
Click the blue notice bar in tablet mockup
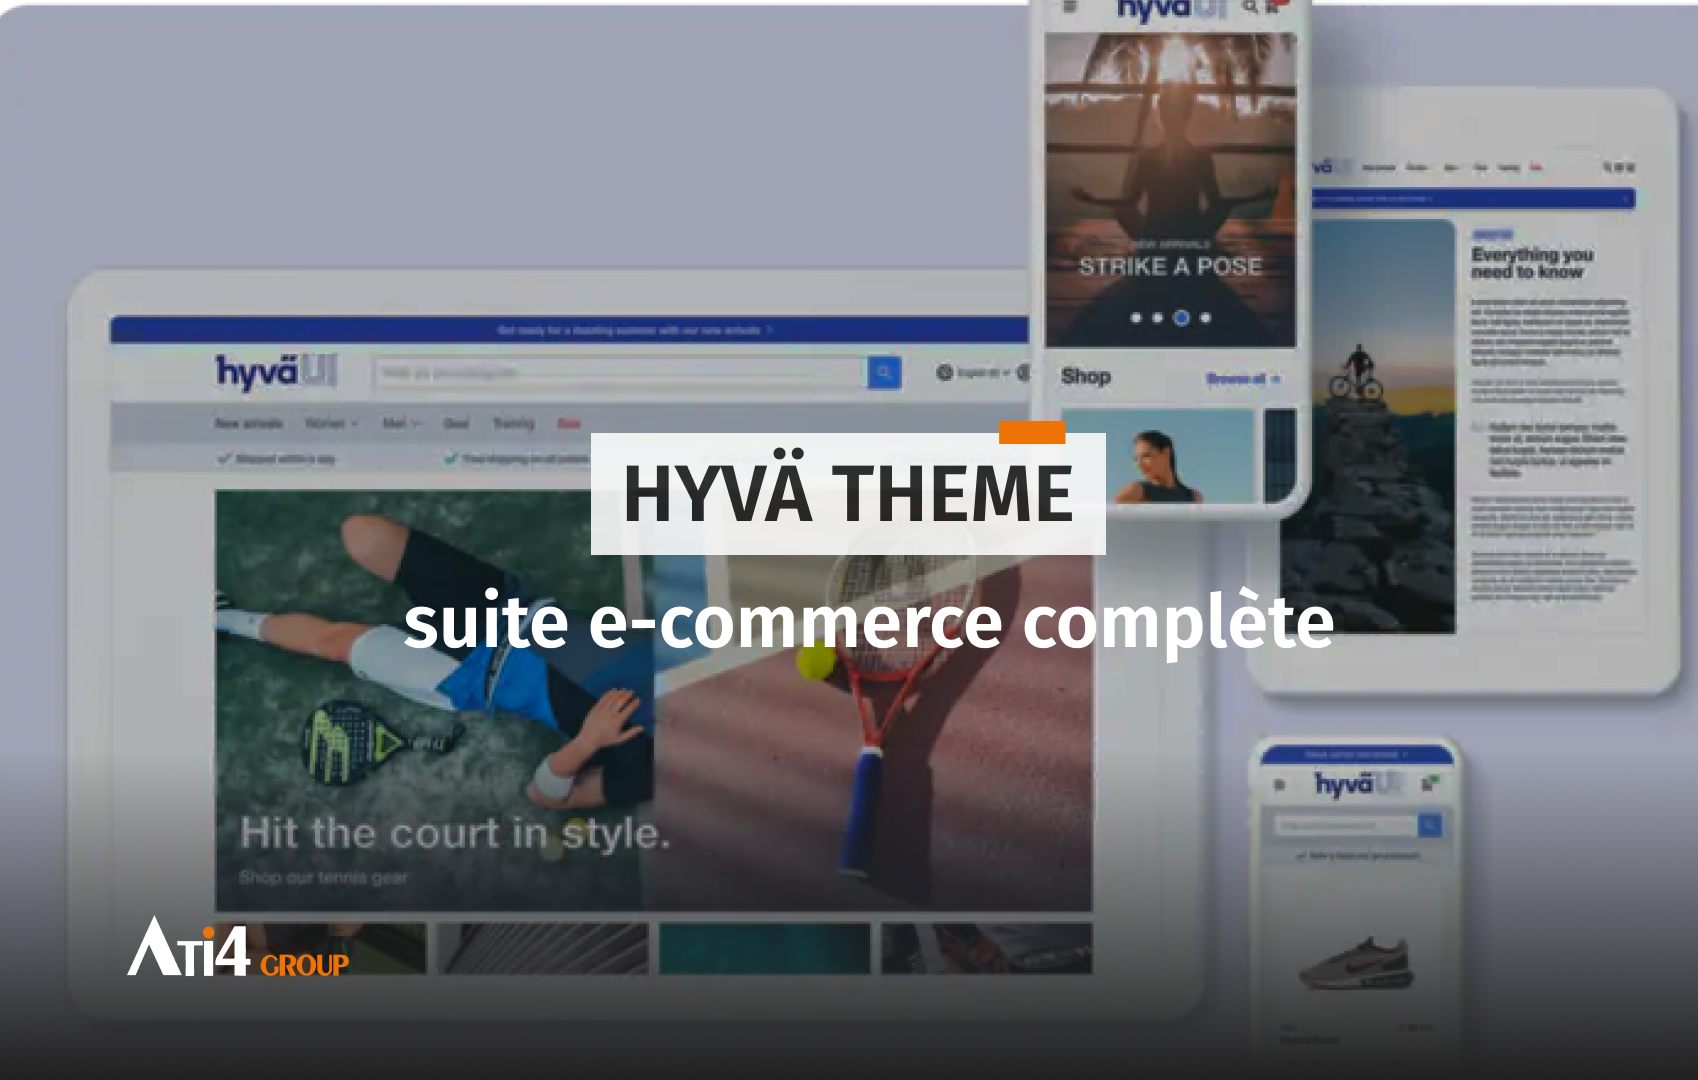tap(1471, 199)
